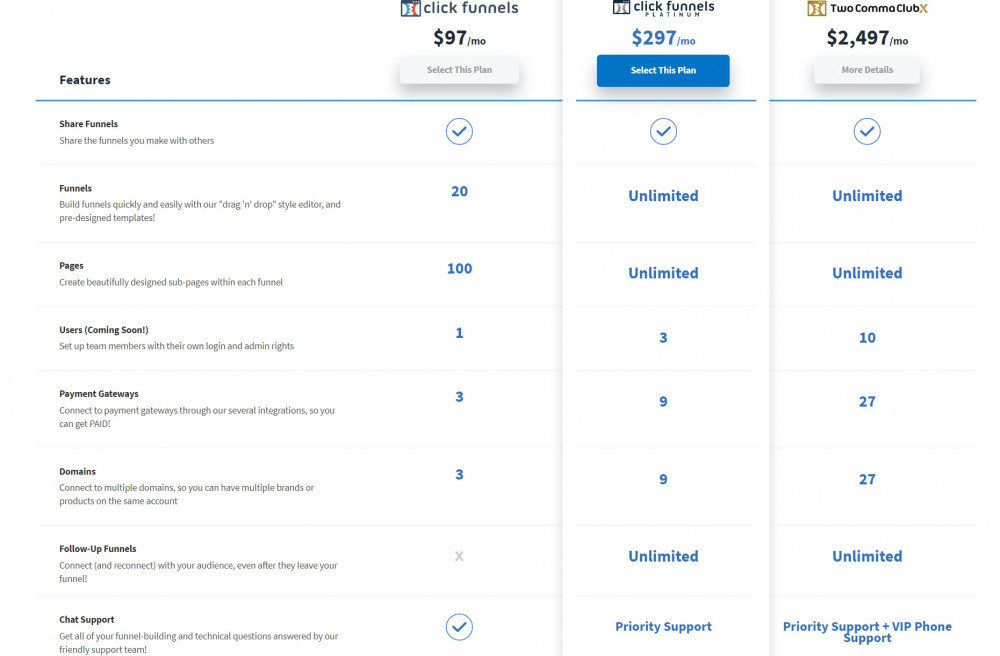Click Share Funnels checkmark under TwoCommaClubX plan
Screen dimensions: 1000x656
tap(867, 131)
